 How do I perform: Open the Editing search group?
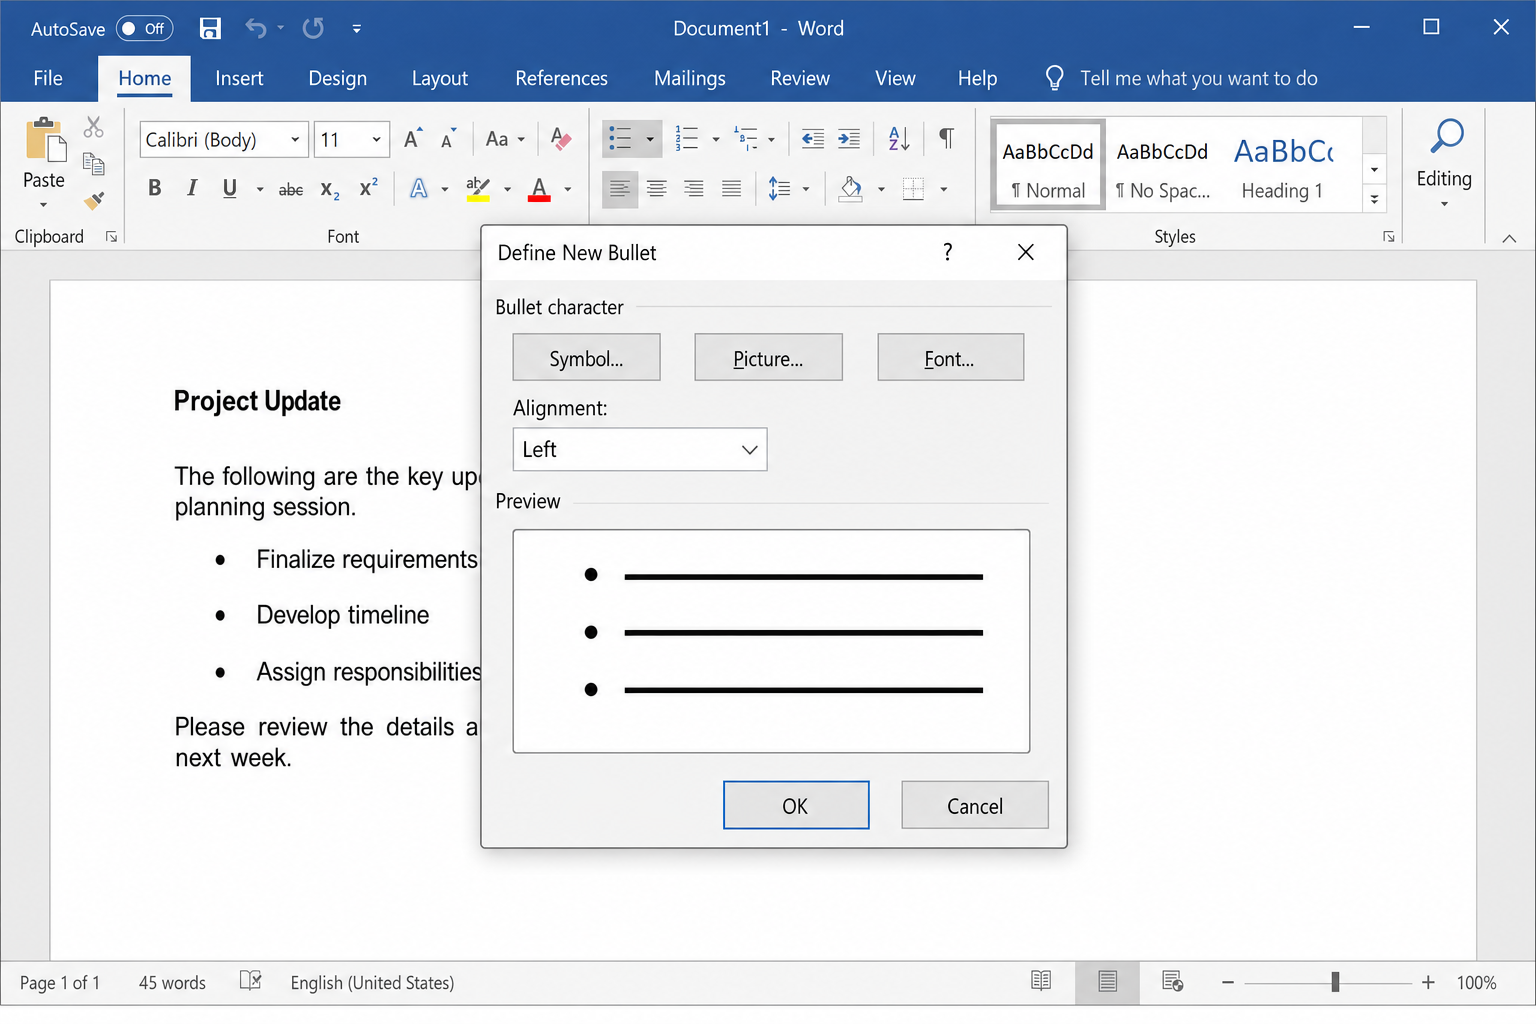click(x=1444, y=162)
